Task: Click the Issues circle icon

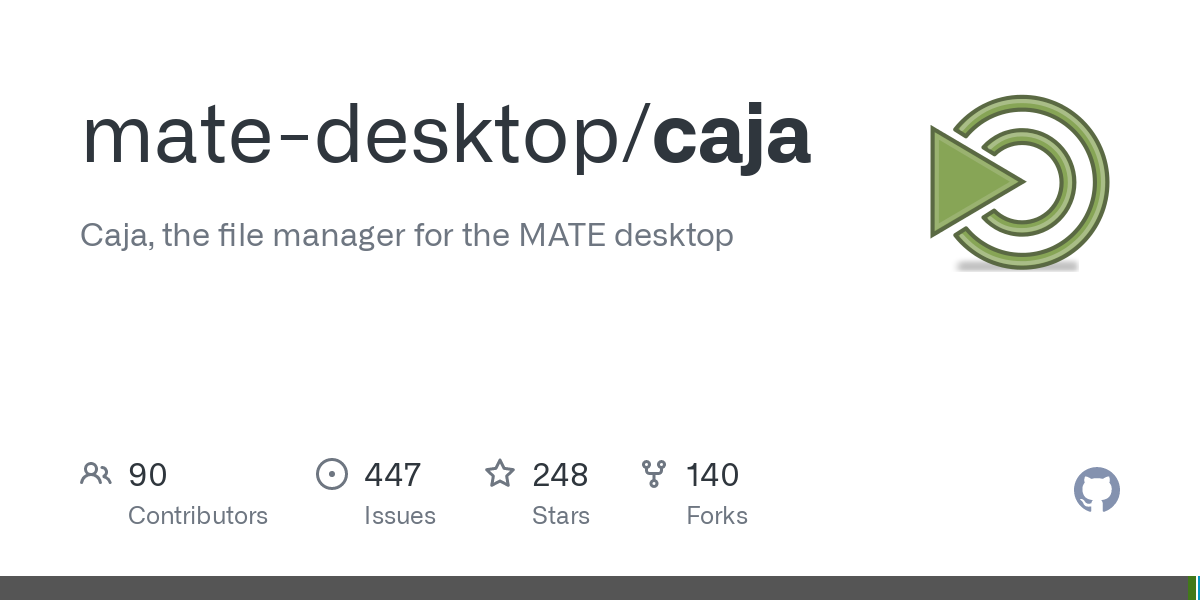Action: 332,474
